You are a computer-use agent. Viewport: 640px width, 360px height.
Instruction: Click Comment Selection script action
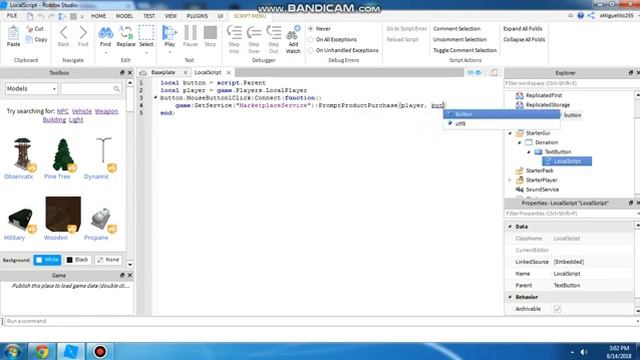[457, 29]
